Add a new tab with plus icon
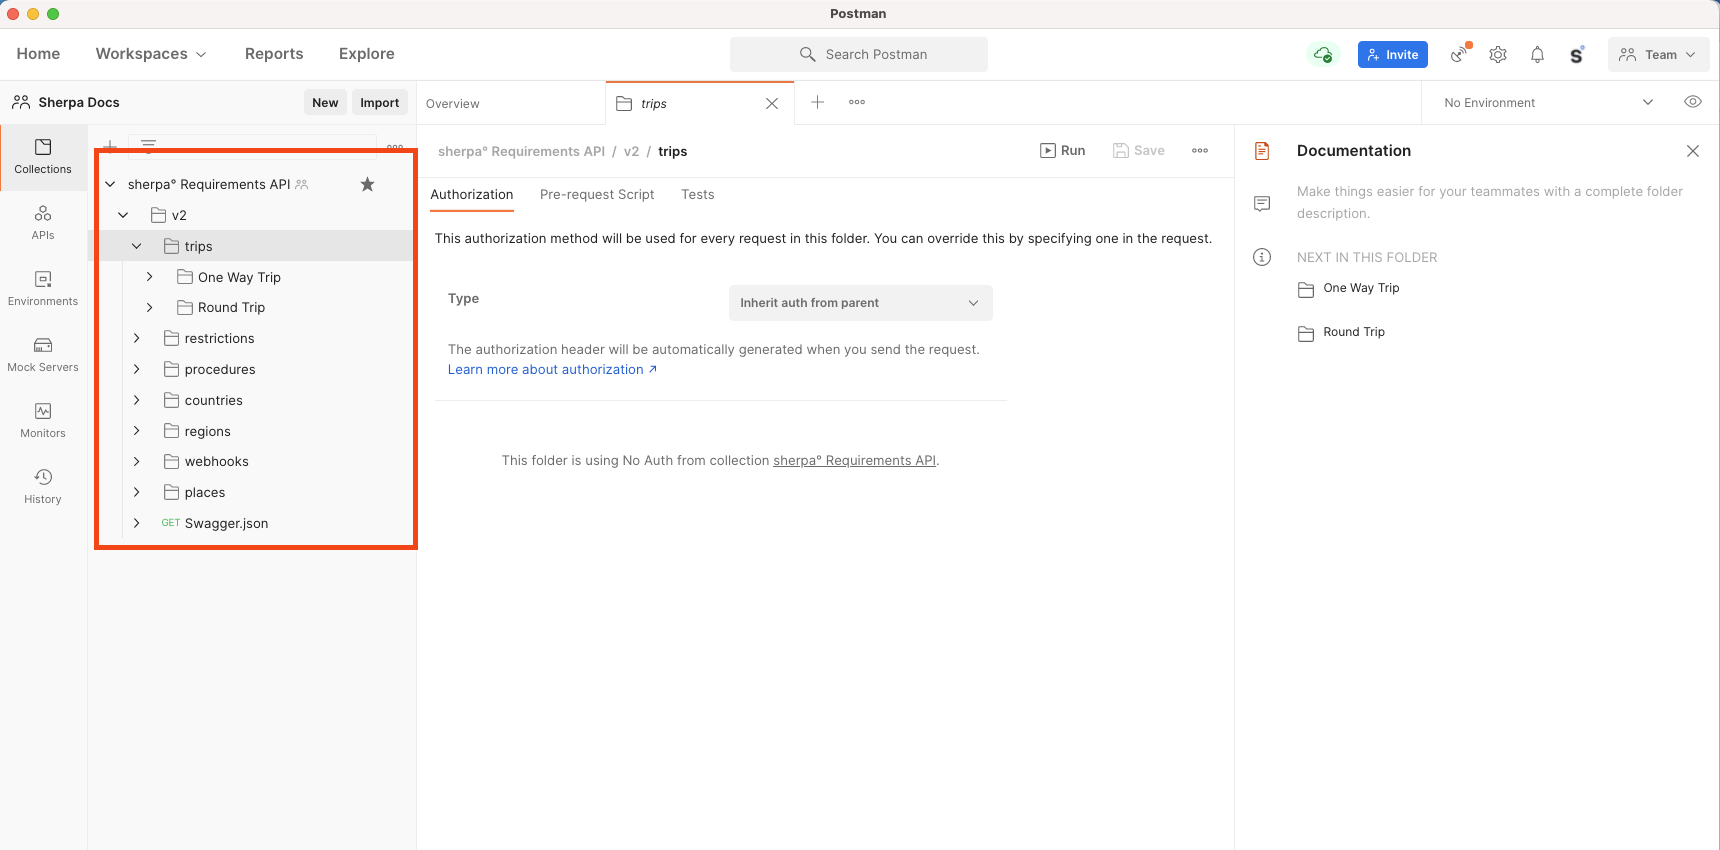The width and height of the screenshot is (1720, 850). point(817,102)
